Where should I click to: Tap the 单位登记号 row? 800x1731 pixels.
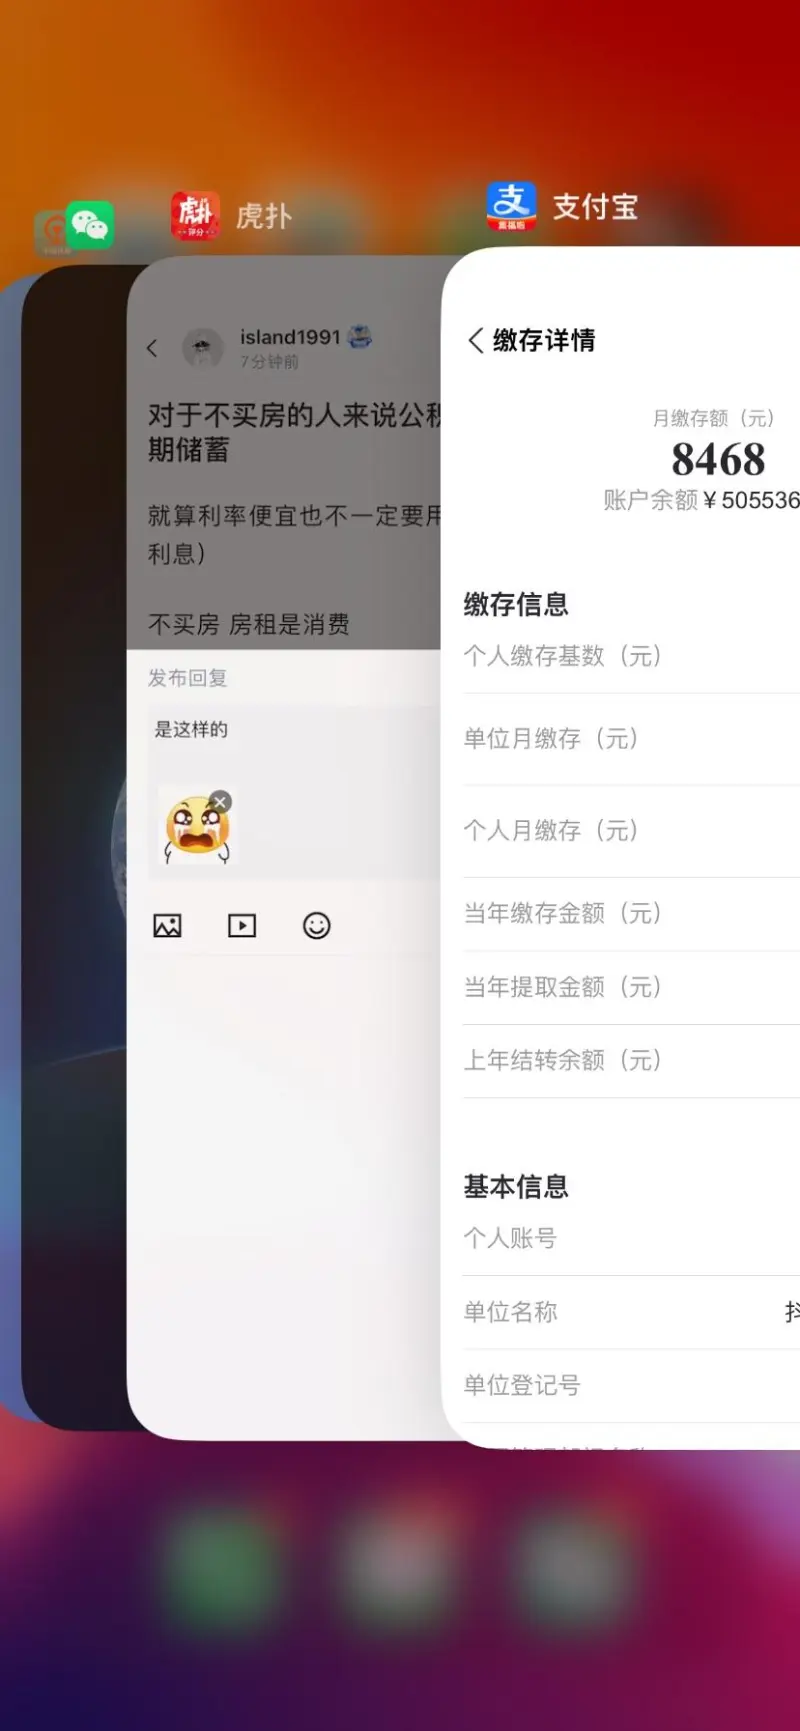[631, 1386]
